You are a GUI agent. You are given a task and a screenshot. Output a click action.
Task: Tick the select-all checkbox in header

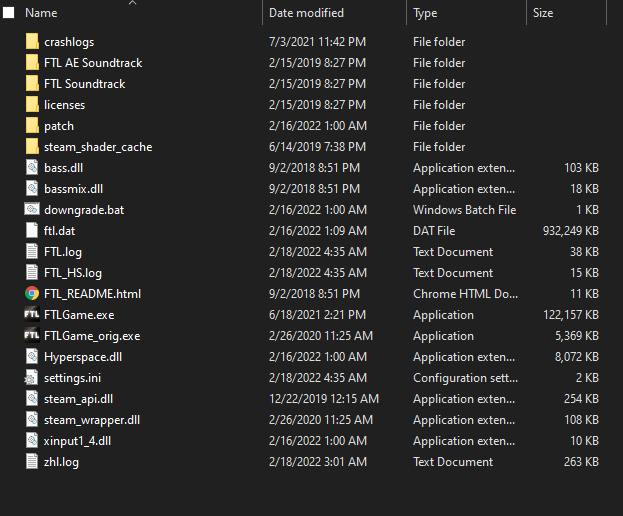pos(9,14)
